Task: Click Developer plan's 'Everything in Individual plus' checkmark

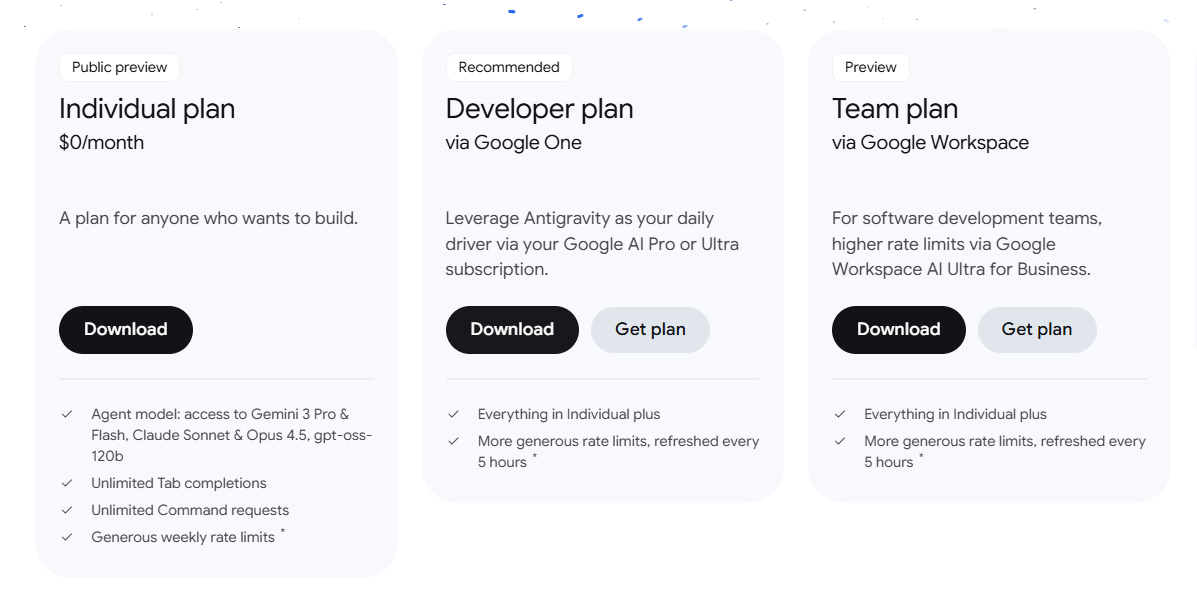Action: point(453,414)
